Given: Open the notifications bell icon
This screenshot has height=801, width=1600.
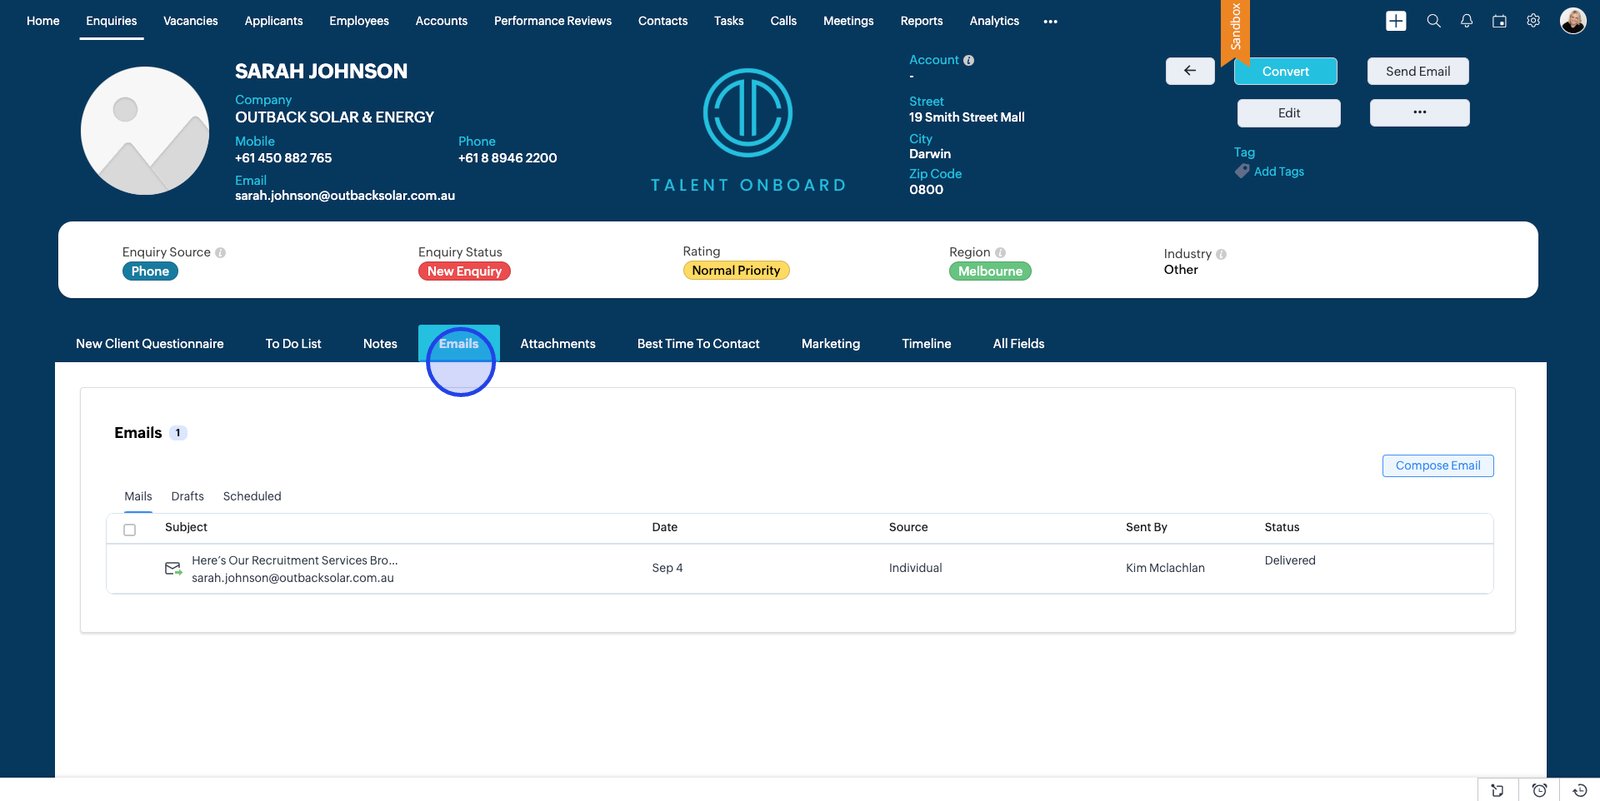Looking at the screenshot, I should [1466, 21].
